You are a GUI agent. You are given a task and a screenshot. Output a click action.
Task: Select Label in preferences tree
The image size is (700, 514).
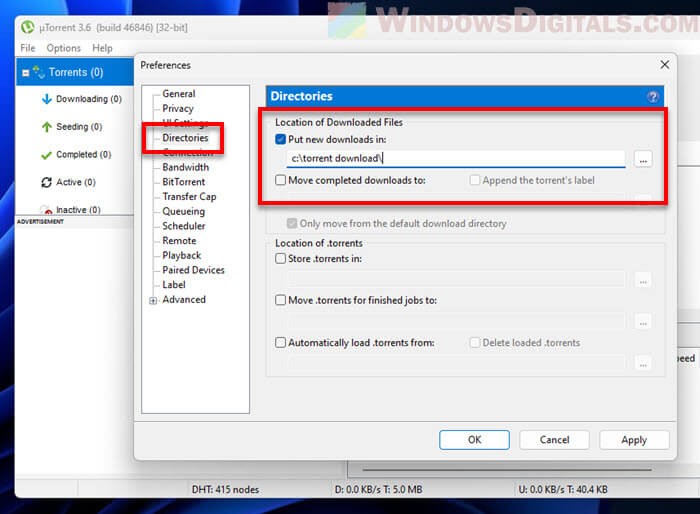pos(174,285)
